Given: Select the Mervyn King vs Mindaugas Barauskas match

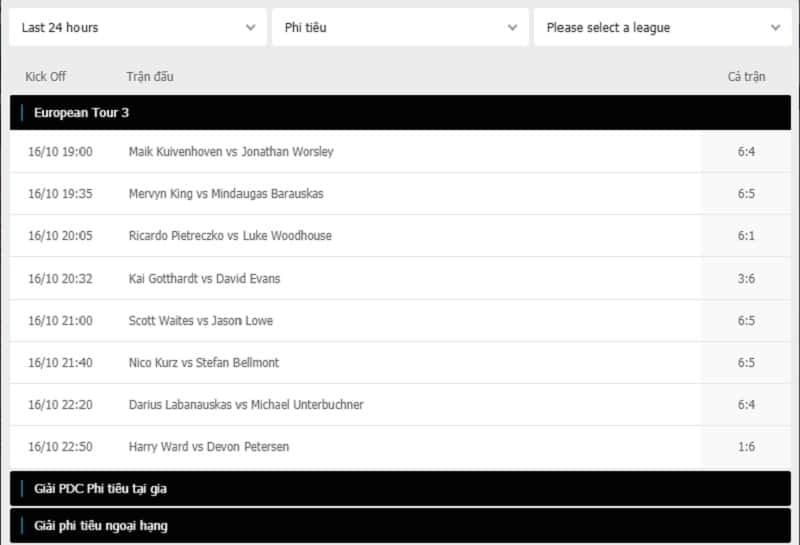Looking at the screenshot, I should tap(226, 194).
